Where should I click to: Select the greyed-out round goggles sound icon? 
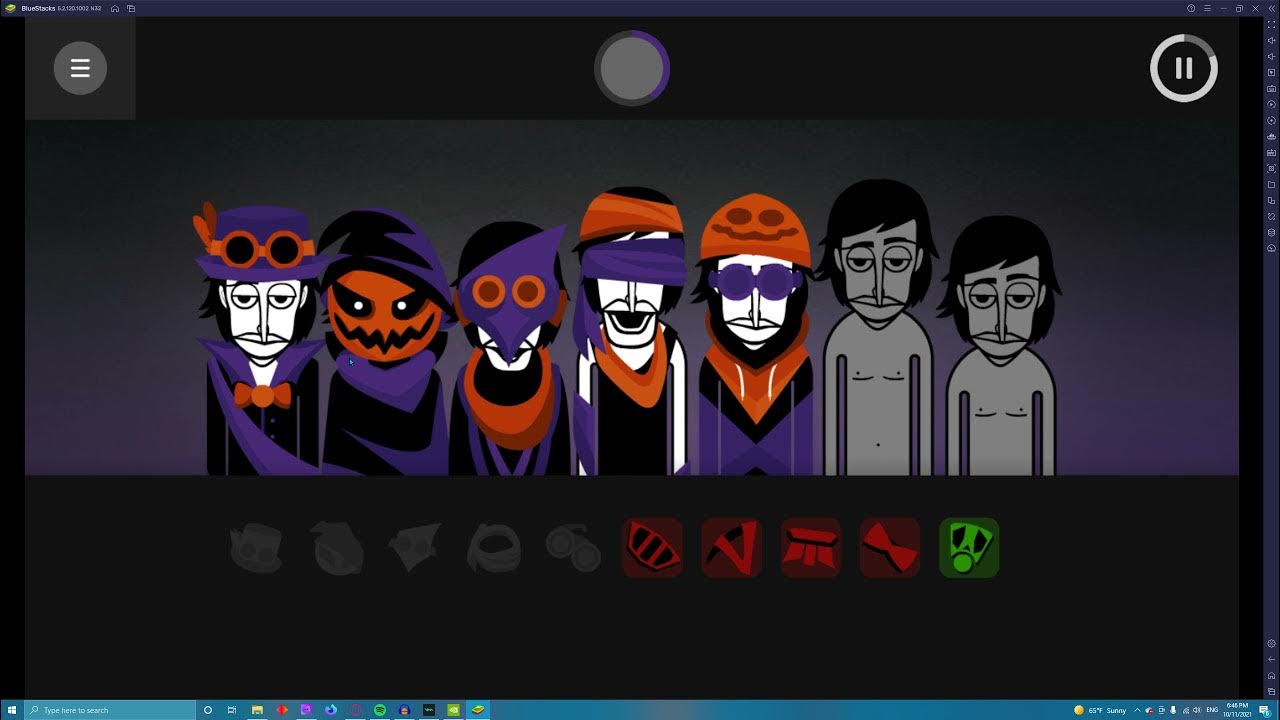tap(573, 548)
